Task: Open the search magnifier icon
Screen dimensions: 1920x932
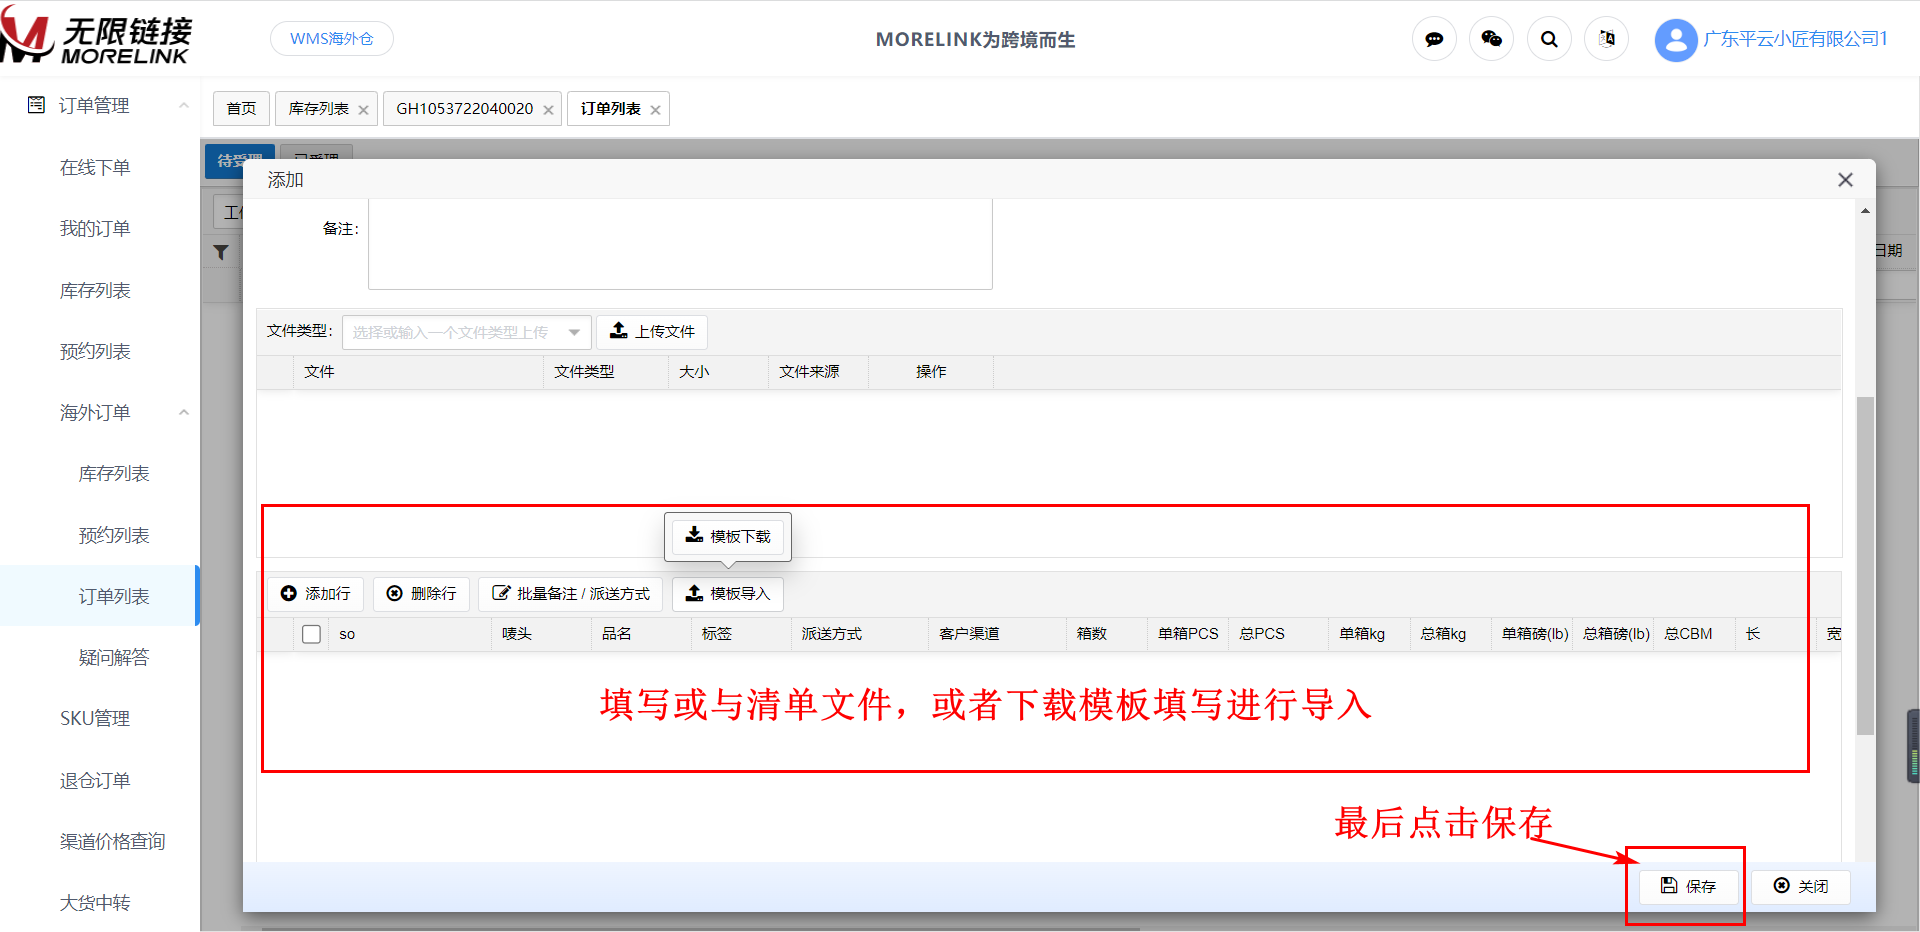Action: pyautogui.click(x=1549, y=39)
